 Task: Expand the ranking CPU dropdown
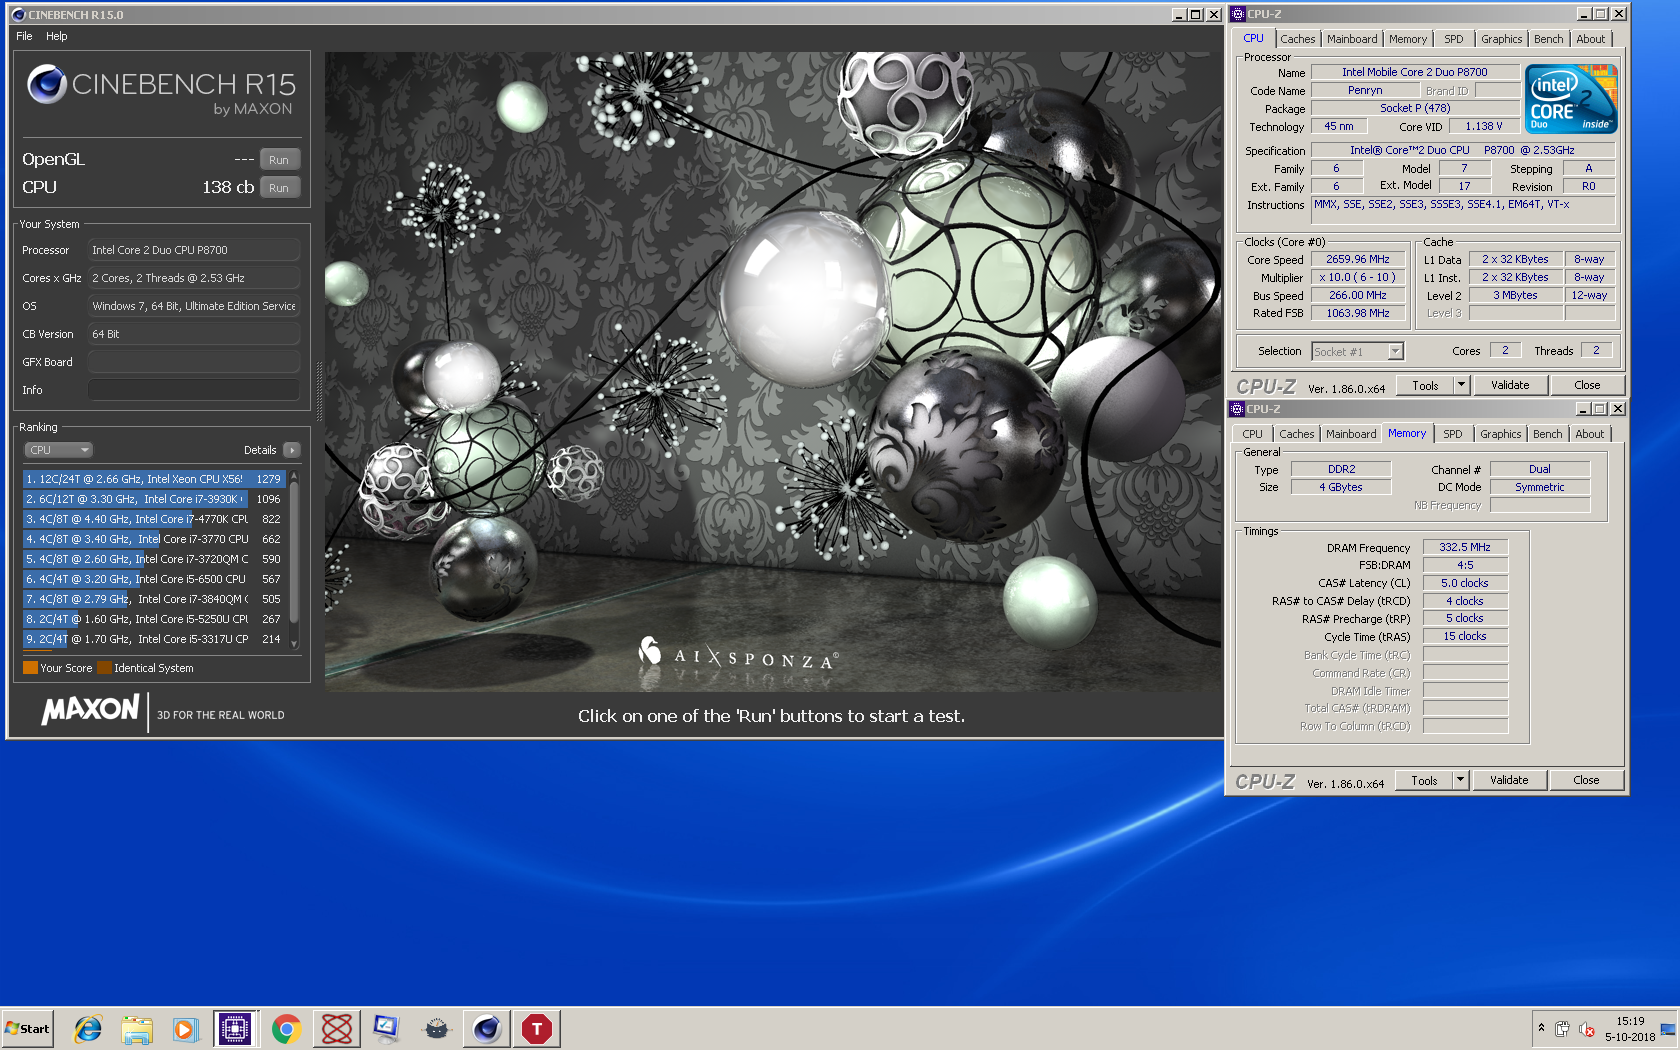[x=59, y=450]
